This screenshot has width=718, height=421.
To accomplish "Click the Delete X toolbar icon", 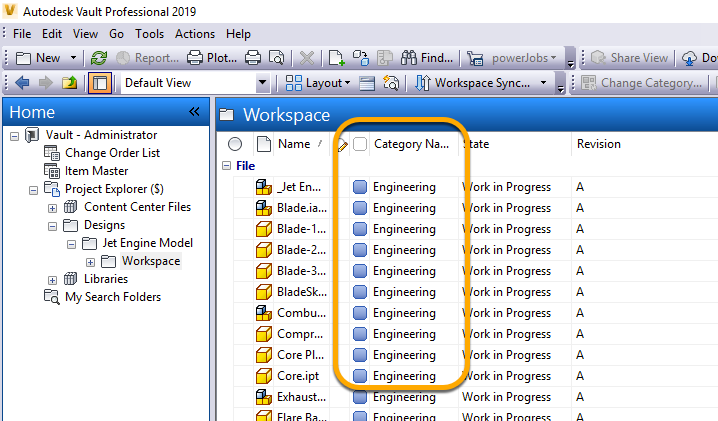I will tap(307, 58).
